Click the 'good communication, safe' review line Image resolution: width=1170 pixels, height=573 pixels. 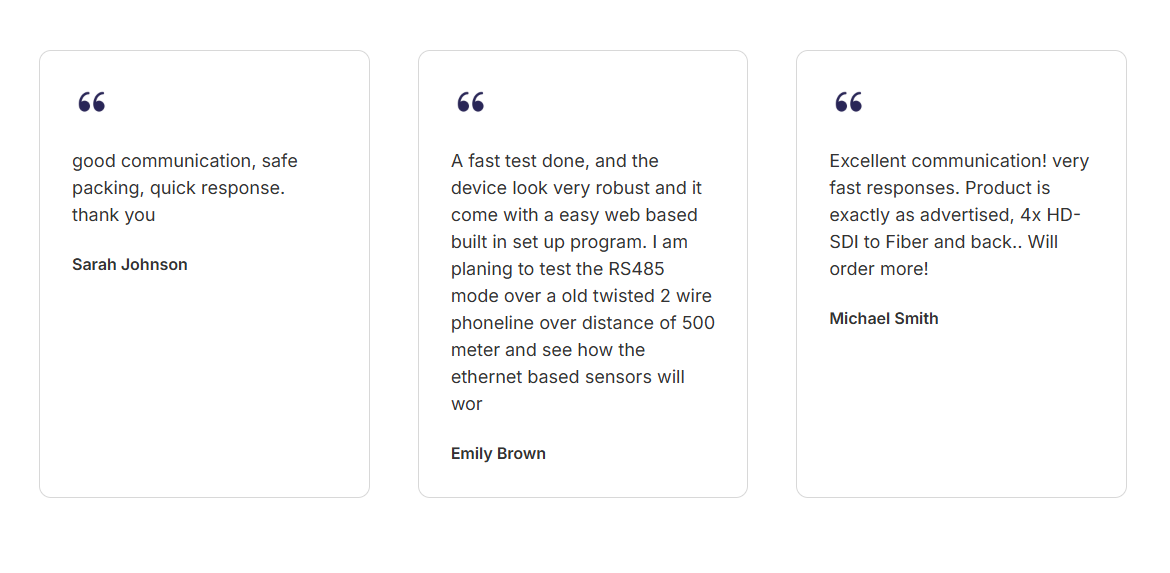coord(185,161)
